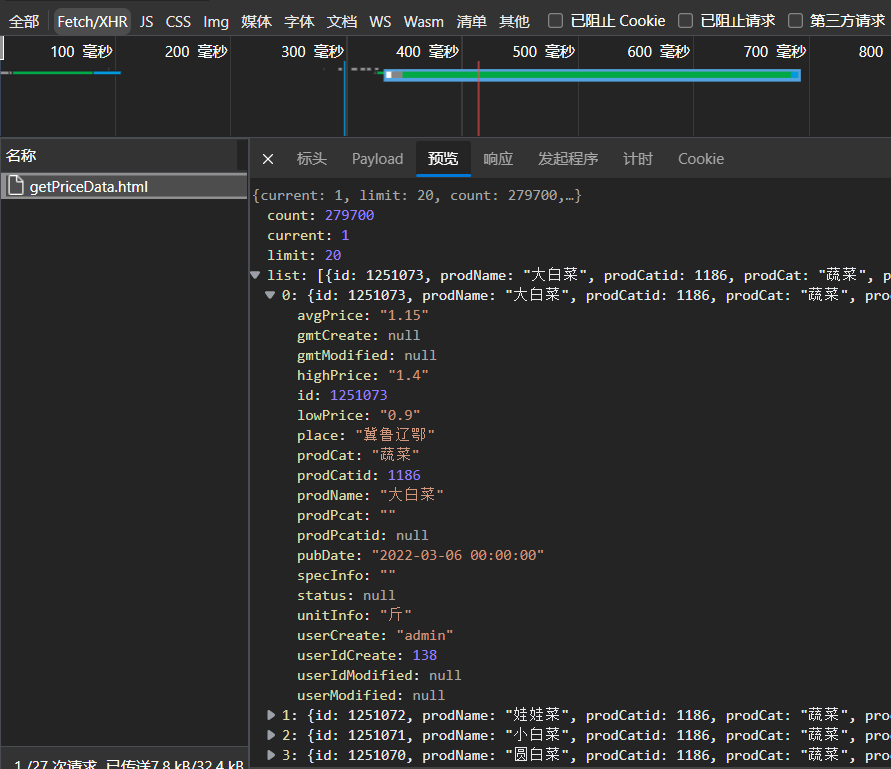Toggle the 已阻止请求 checkbox
Image resolution: width=891 pixels, height=769 pixels.
click(685, 21)
